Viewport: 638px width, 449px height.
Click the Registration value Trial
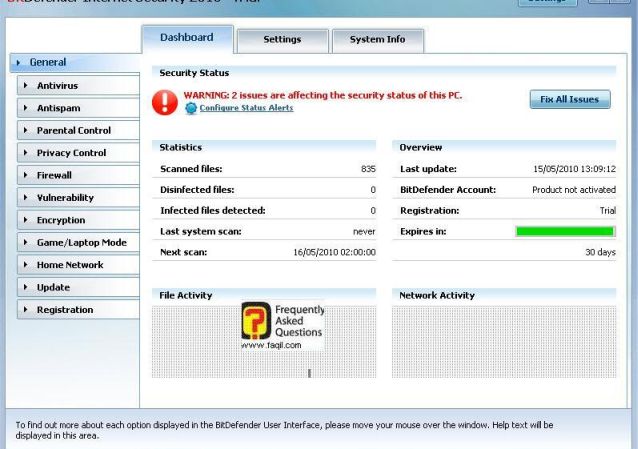pyautogui.click(x=607, y=210)
